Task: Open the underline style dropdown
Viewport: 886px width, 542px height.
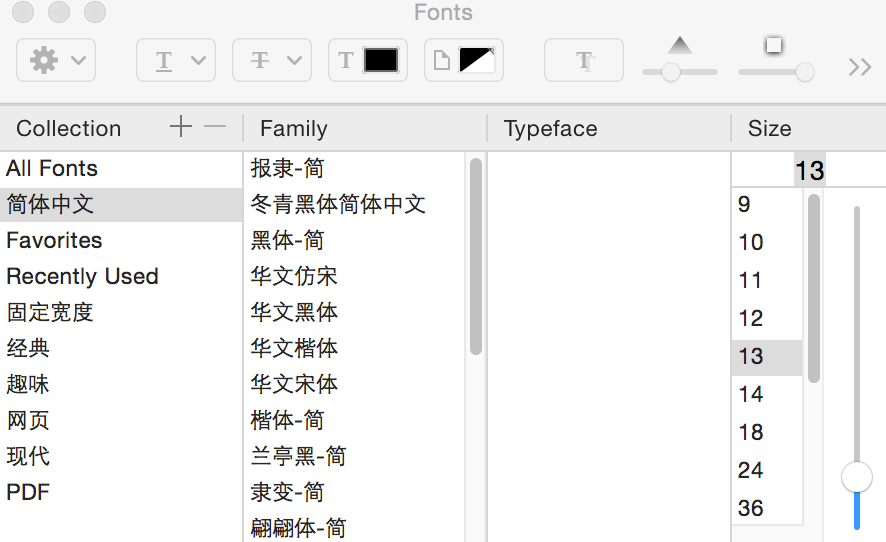Action: pyautogui.click(x=176, y=60)
